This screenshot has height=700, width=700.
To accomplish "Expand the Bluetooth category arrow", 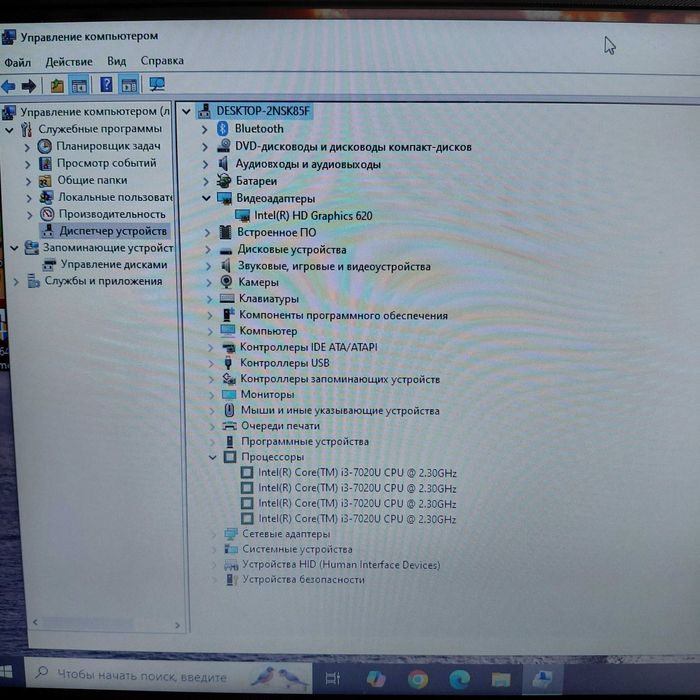I will click(x=204, y=129).
